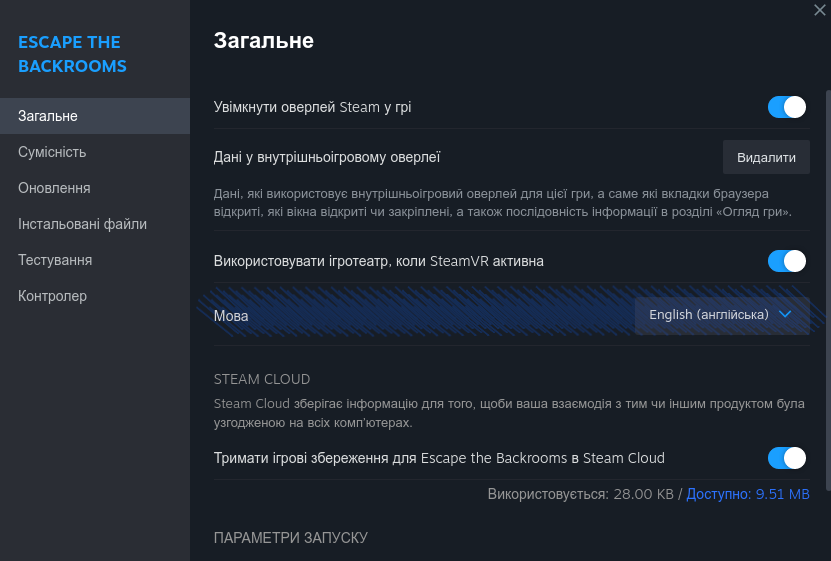
Task: Close the properties window with X
Action: pyautogui.click(x=819, y=10)
